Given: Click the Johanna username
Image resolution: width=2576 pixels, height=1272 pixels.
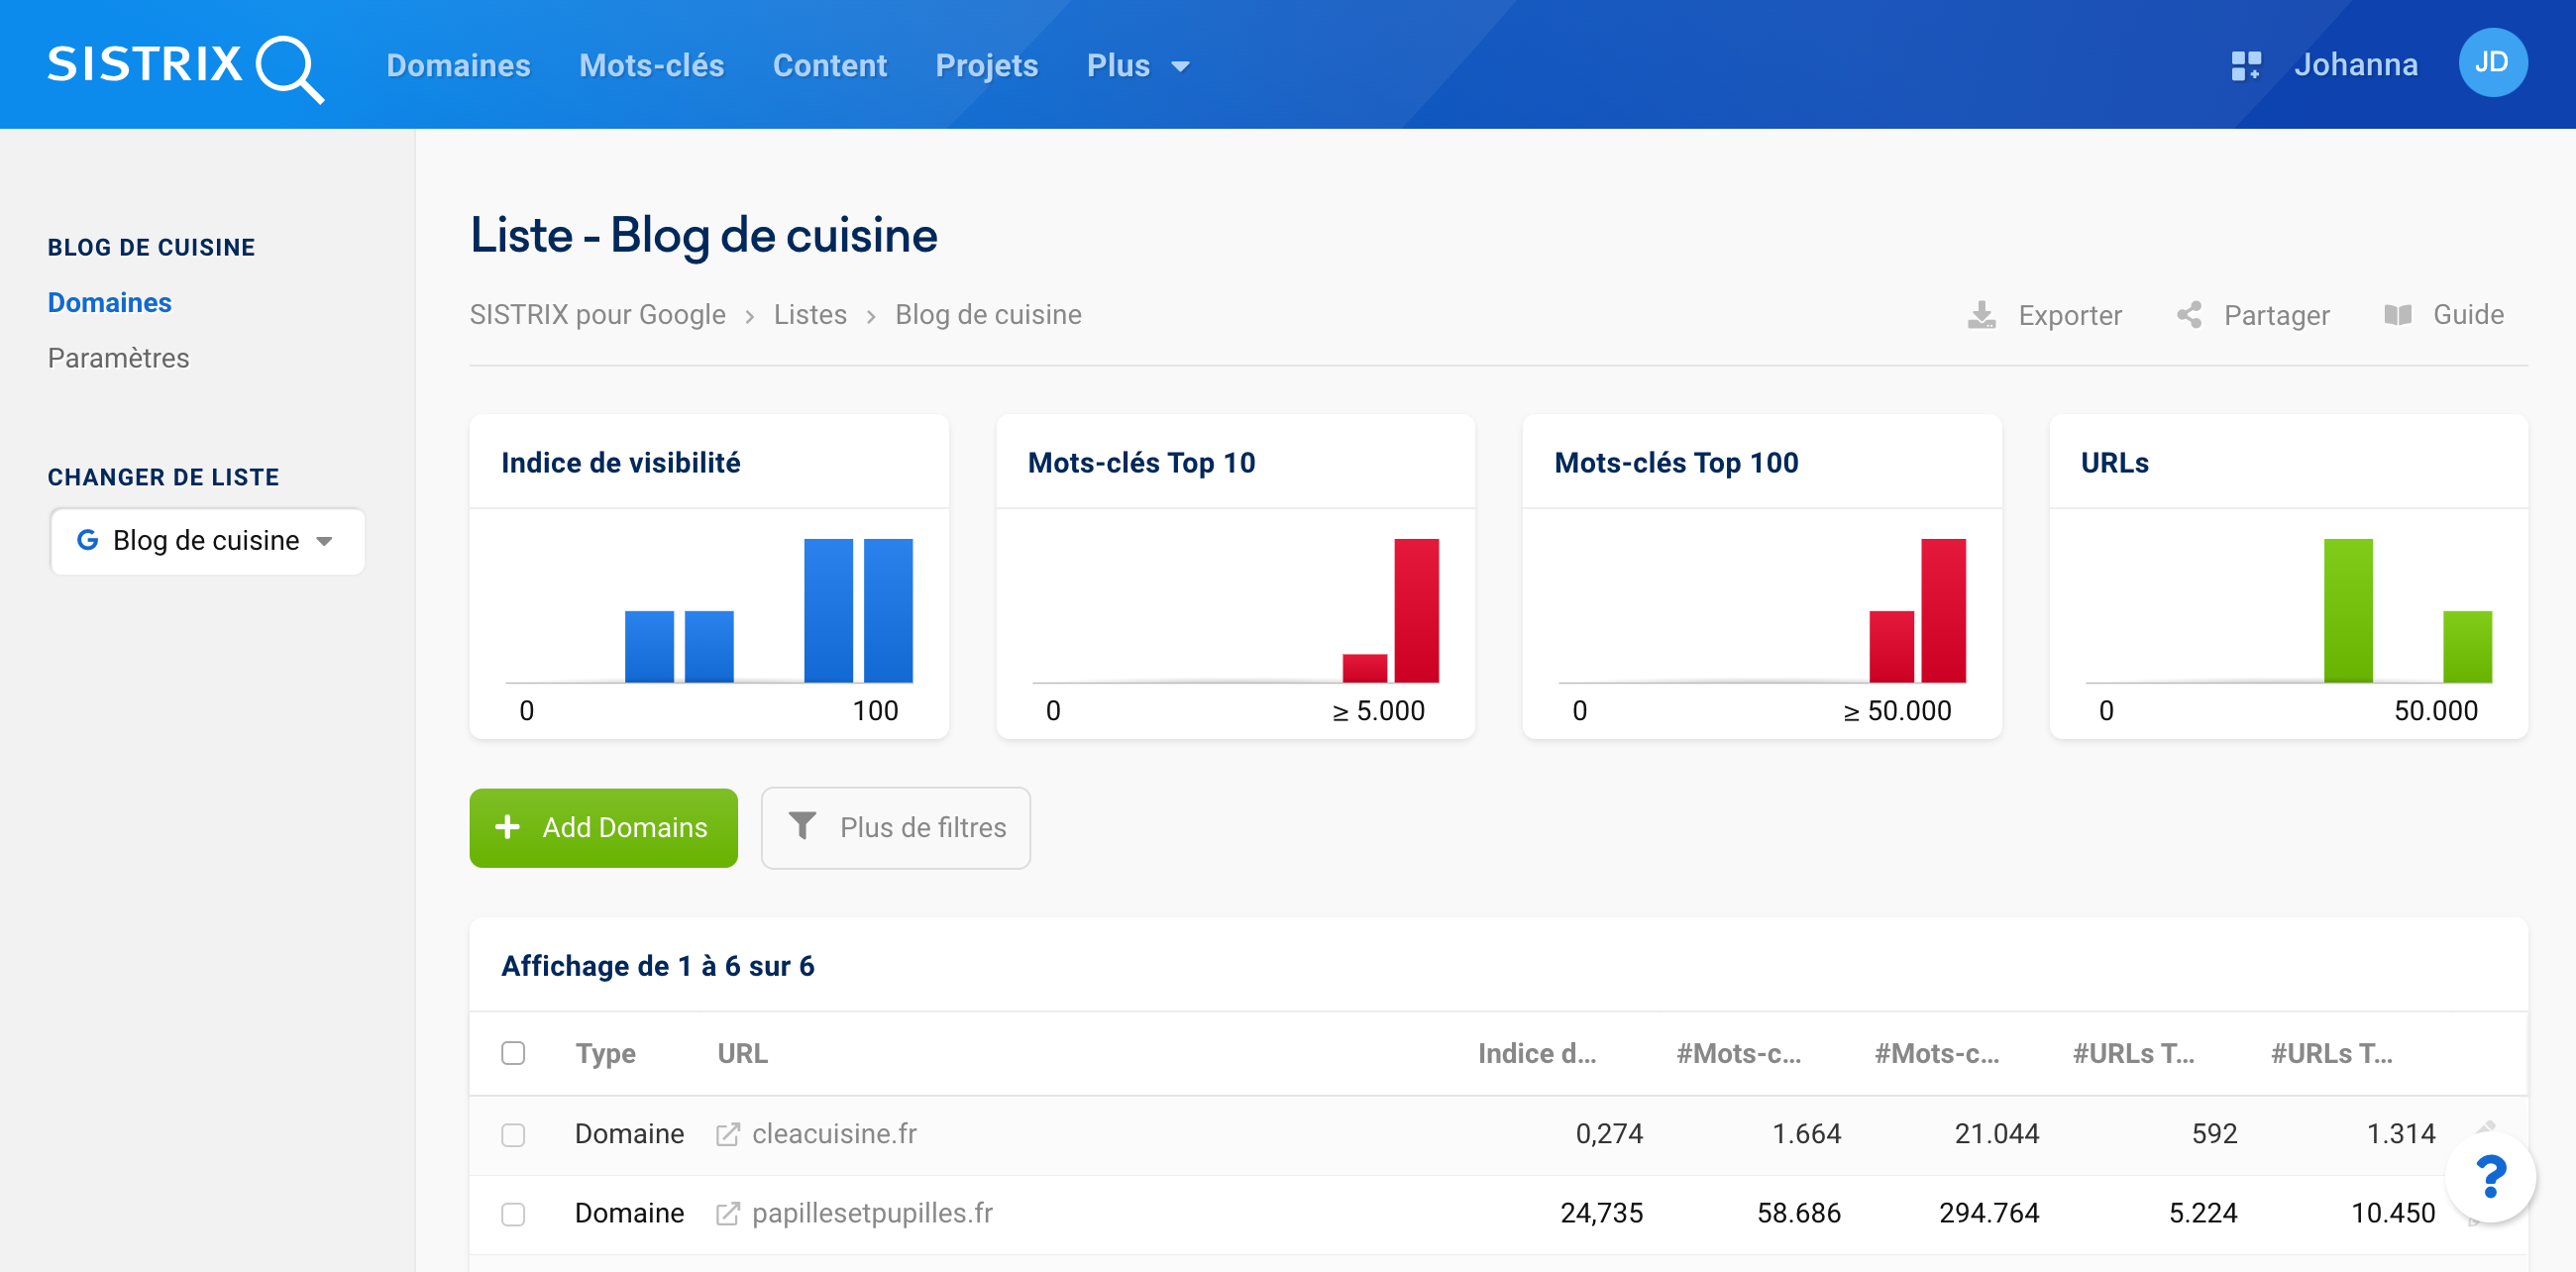Looking at the screenshot, I should 2355,65.
